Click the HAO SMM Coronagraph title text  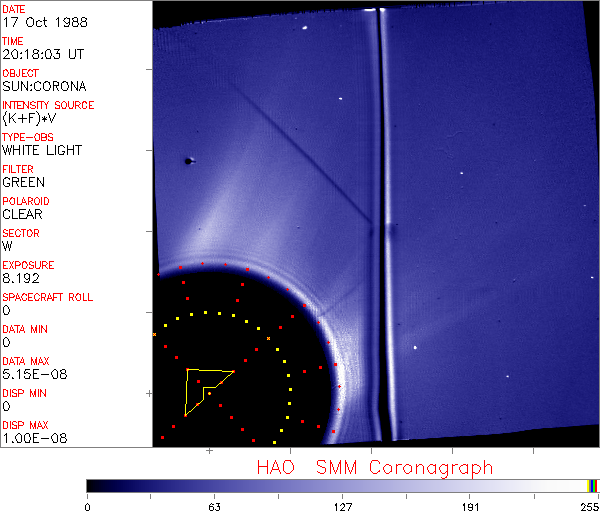[x=375, y=467]
